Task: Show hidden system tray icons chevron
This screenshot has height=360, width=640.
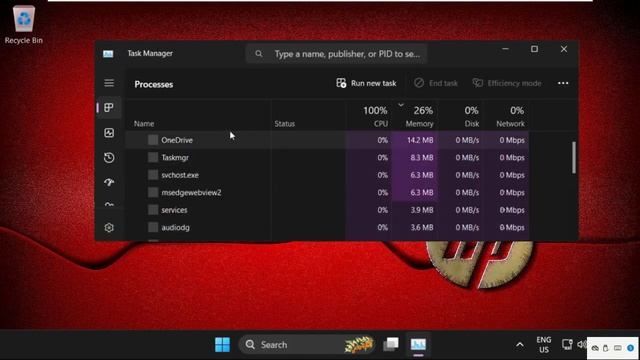Action: click(520, 345)
